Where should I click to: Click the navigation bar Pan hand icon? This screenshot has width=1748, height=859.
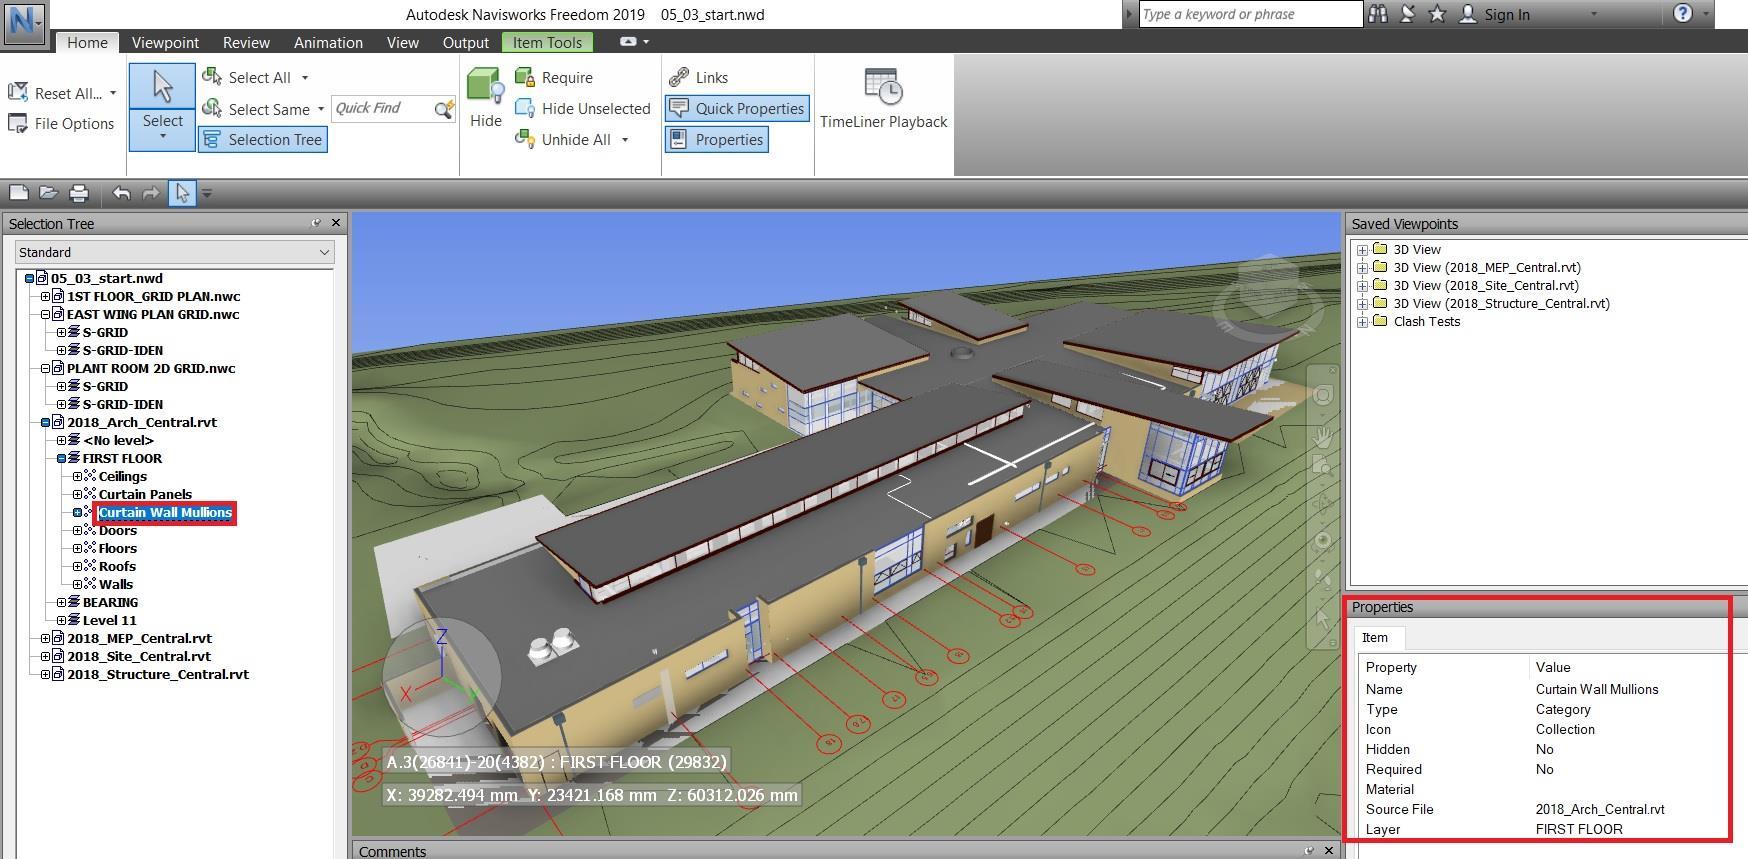[1323, 437]
